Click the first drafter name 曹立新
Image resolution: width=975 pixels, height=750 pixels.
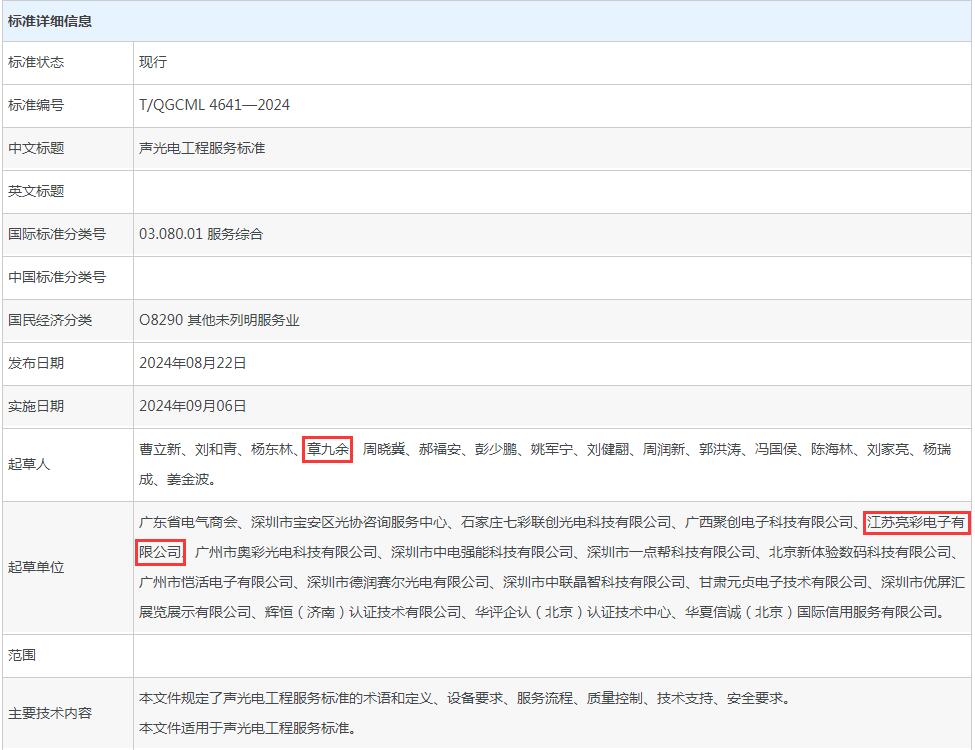coord(160,450)
